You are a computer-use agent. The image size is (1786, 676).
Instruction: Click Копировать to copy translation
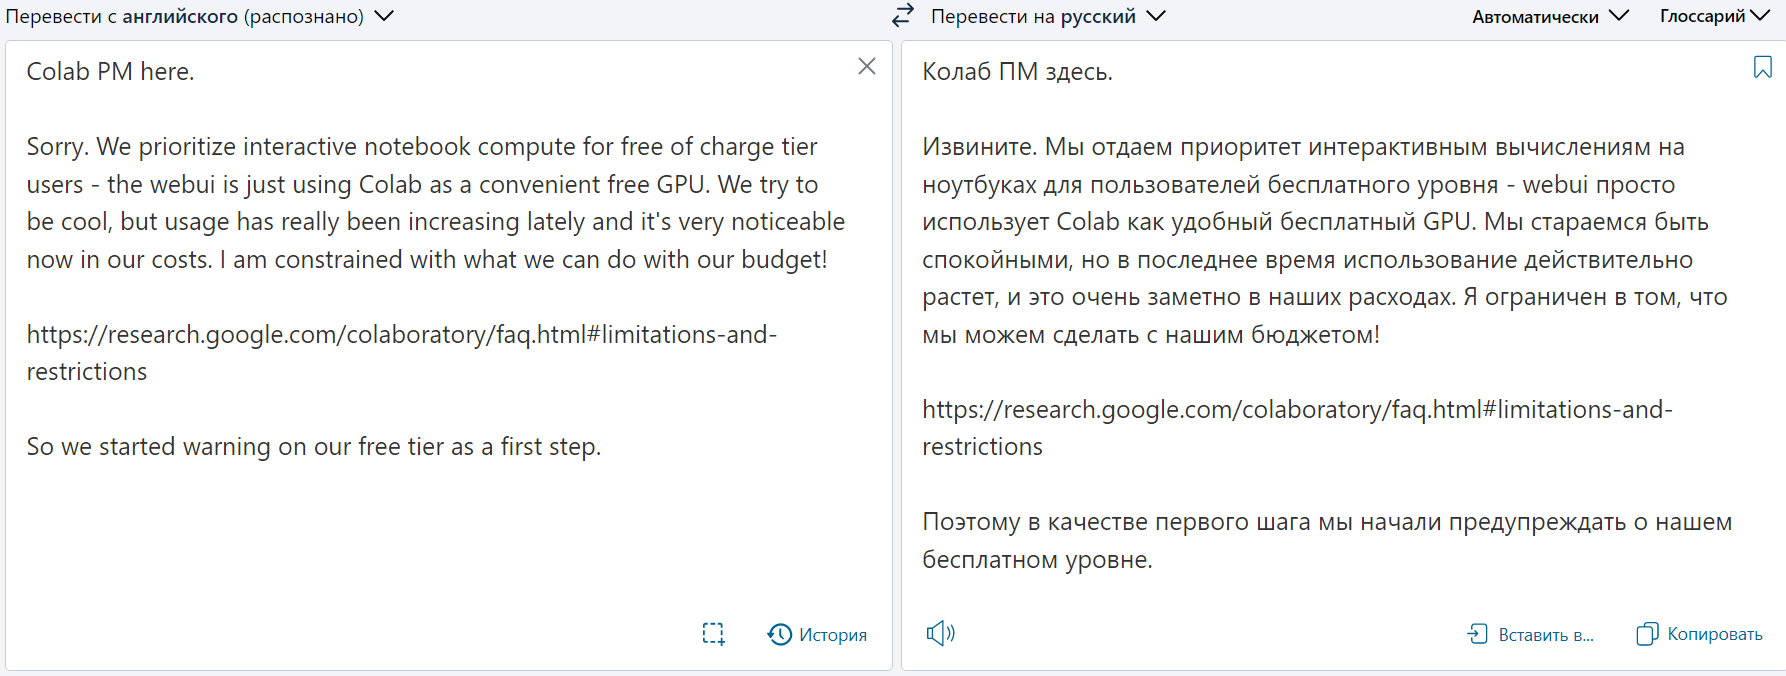coord(1715,634)
